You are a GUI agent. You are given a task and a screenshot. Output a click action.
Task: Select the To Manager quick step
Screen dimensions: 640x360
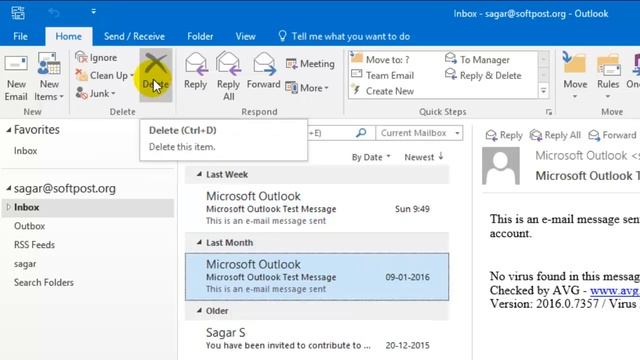point(477,60)
